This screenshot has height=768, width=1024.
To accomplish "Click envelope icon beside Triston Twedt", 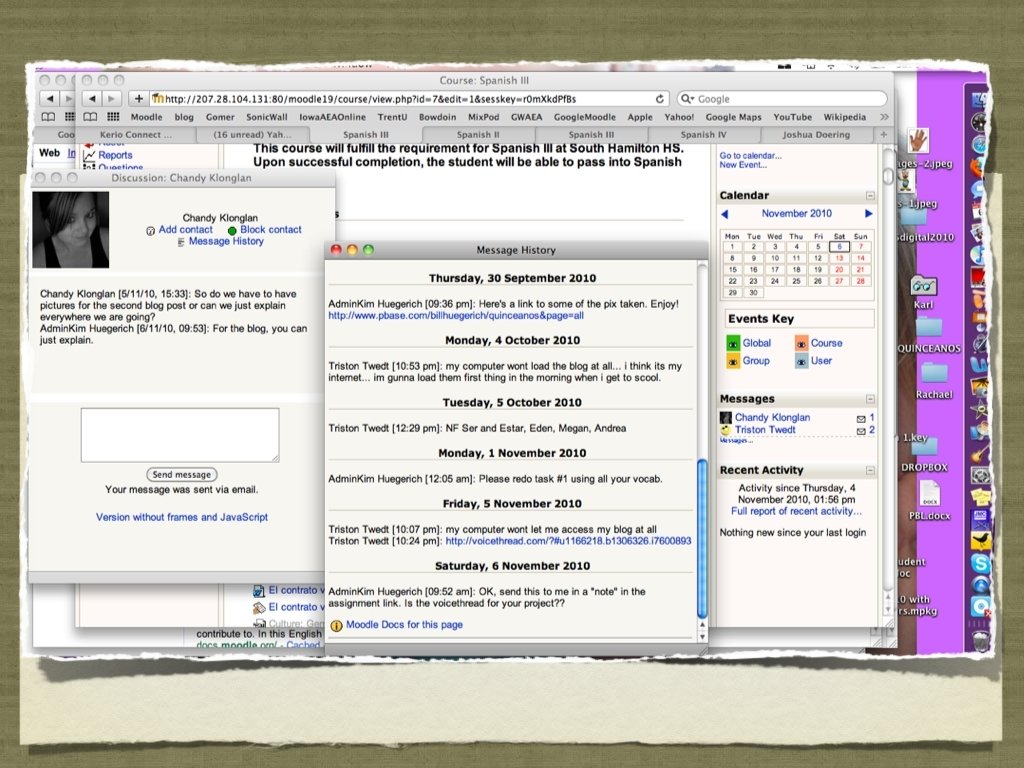I will pyautogui.click(x=861, y=431).
